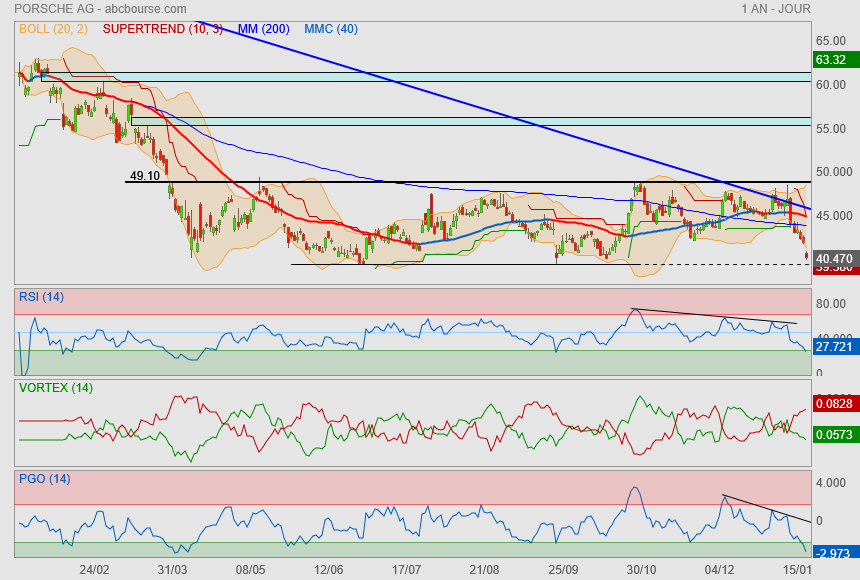Select the 24/02 date on time axis
This screenshot has width=860, height=580.
point(94,570)
